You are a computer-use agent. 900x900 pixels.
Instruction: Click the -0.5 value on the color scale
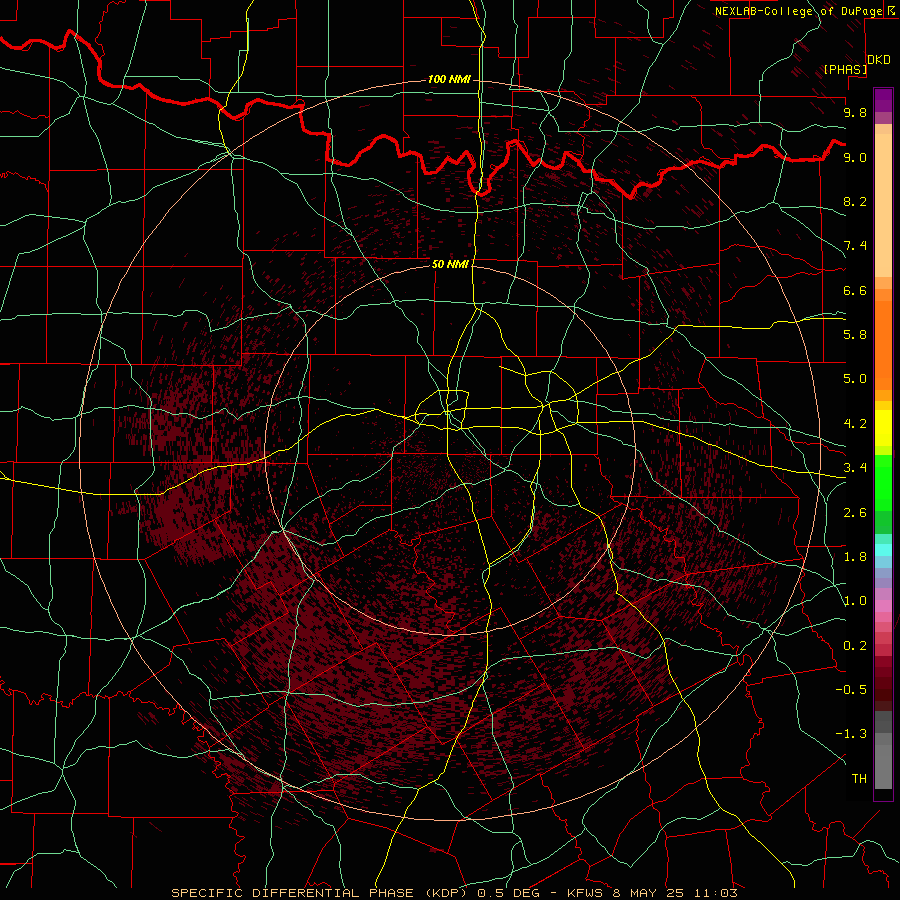(851, 690)
